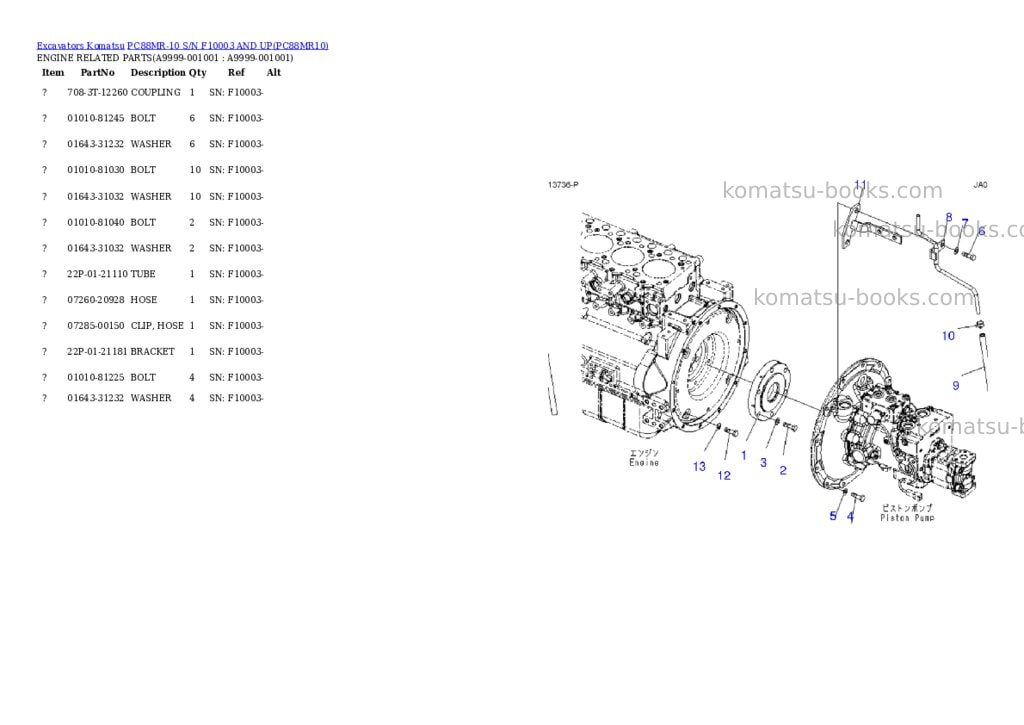The height and width of the screenshot is (725, 1024).
Task: Click the Ref column header
Action: (236, 72)
